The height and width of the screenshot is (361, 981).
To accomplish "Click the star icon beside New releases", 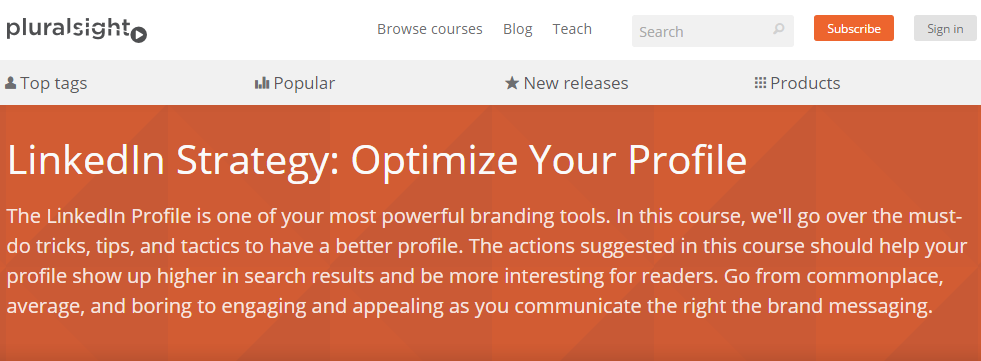I will click(x=512, y=83).
